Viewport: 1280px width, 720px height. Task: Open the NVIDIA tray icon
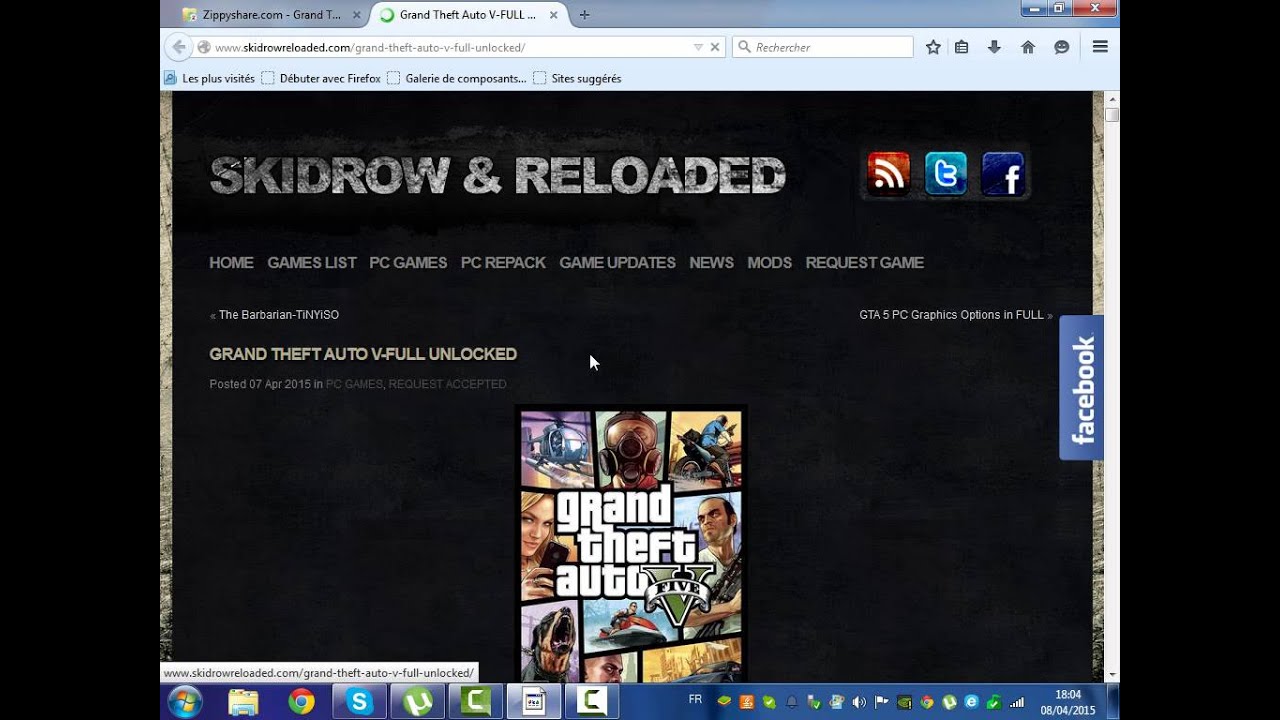coord(904,702)
